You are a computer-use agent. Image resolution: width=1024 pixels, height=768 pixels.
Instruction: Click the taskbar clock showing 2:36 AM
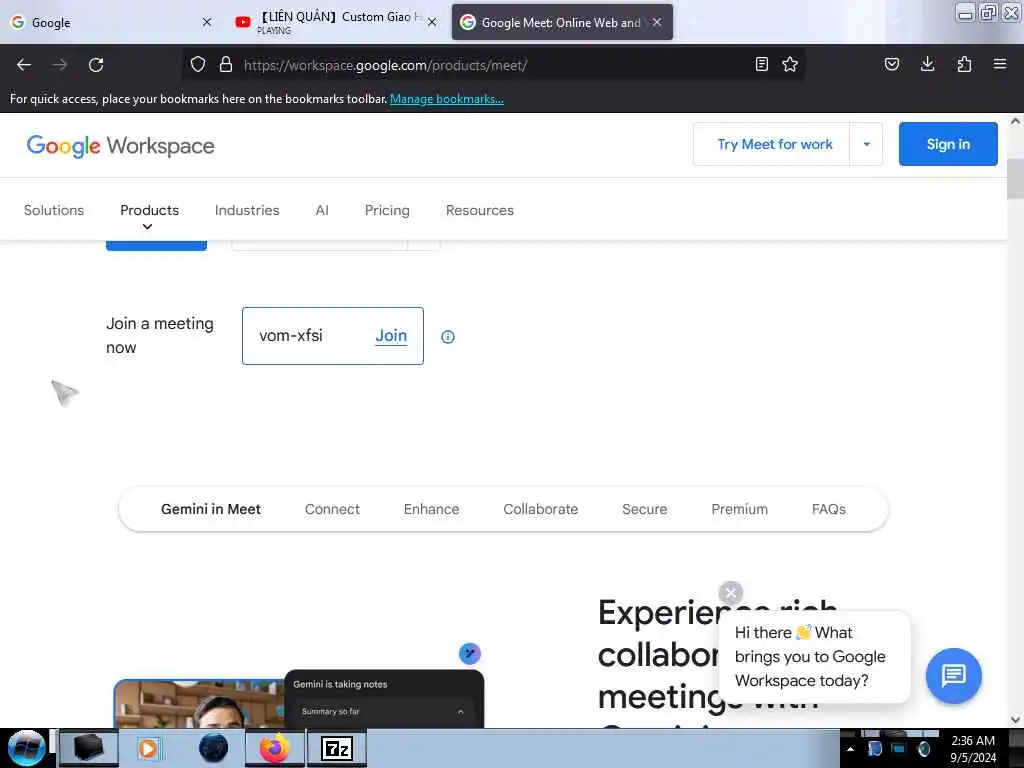click(x=973, y=748)
